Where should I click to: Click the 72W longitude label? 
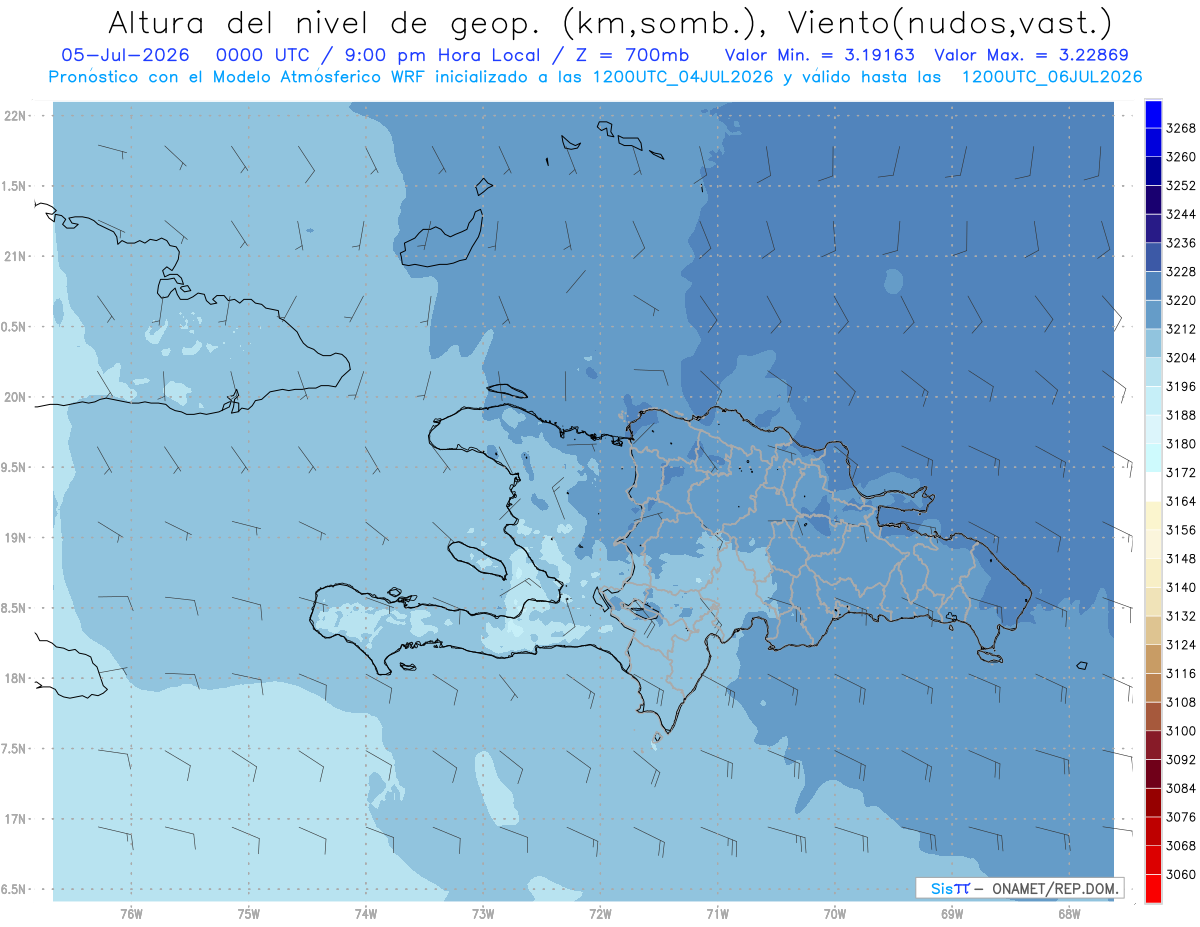point(600,913)
